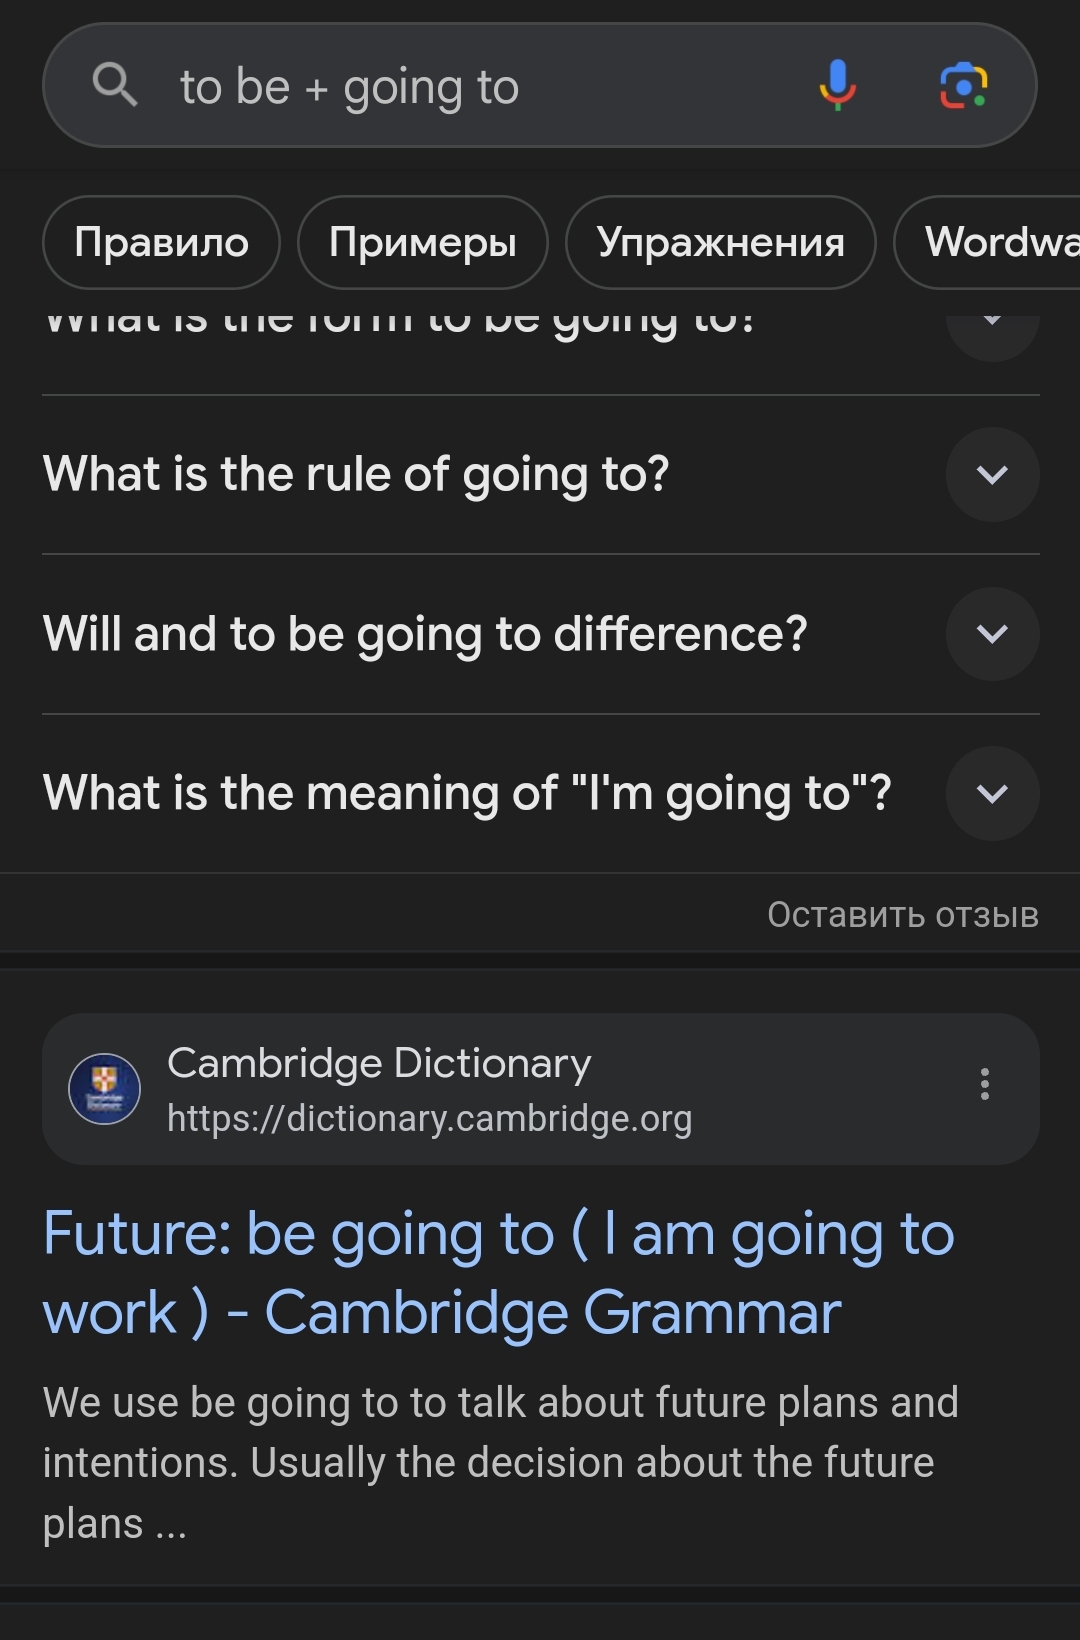Image resolution: width=1080 pixels, height=1640 pixels.
Task: Open Google Lens camera search
Action: click(963, 86)
